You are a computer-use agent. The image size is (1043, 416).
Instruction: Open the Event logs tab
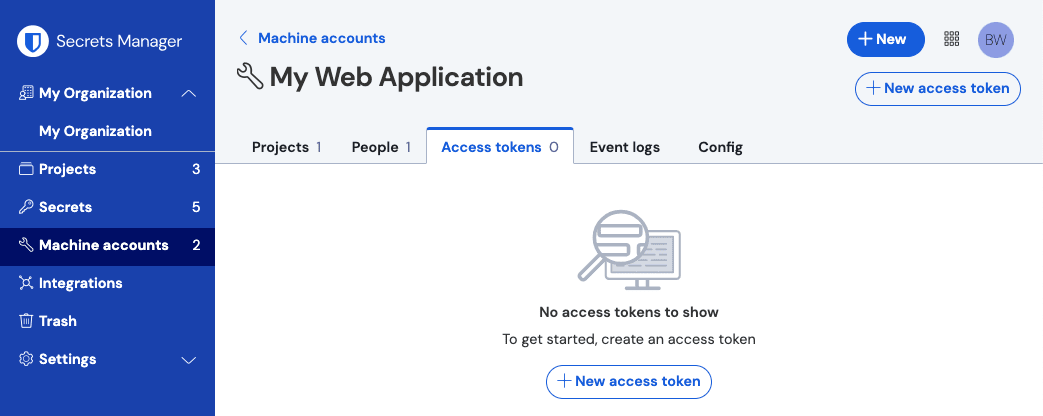[625, 147]
